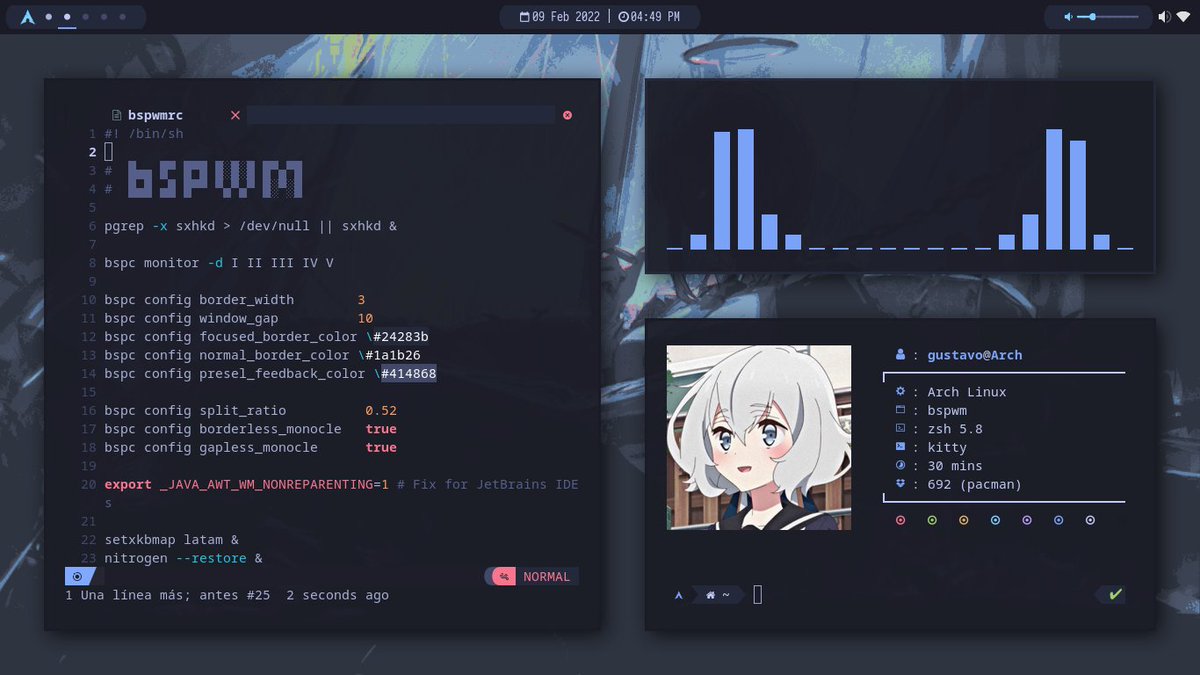Select the red color dot in the fetch palette
Image resolution: width=1200 pixels, height=675 pixels.
click(900, 520)
